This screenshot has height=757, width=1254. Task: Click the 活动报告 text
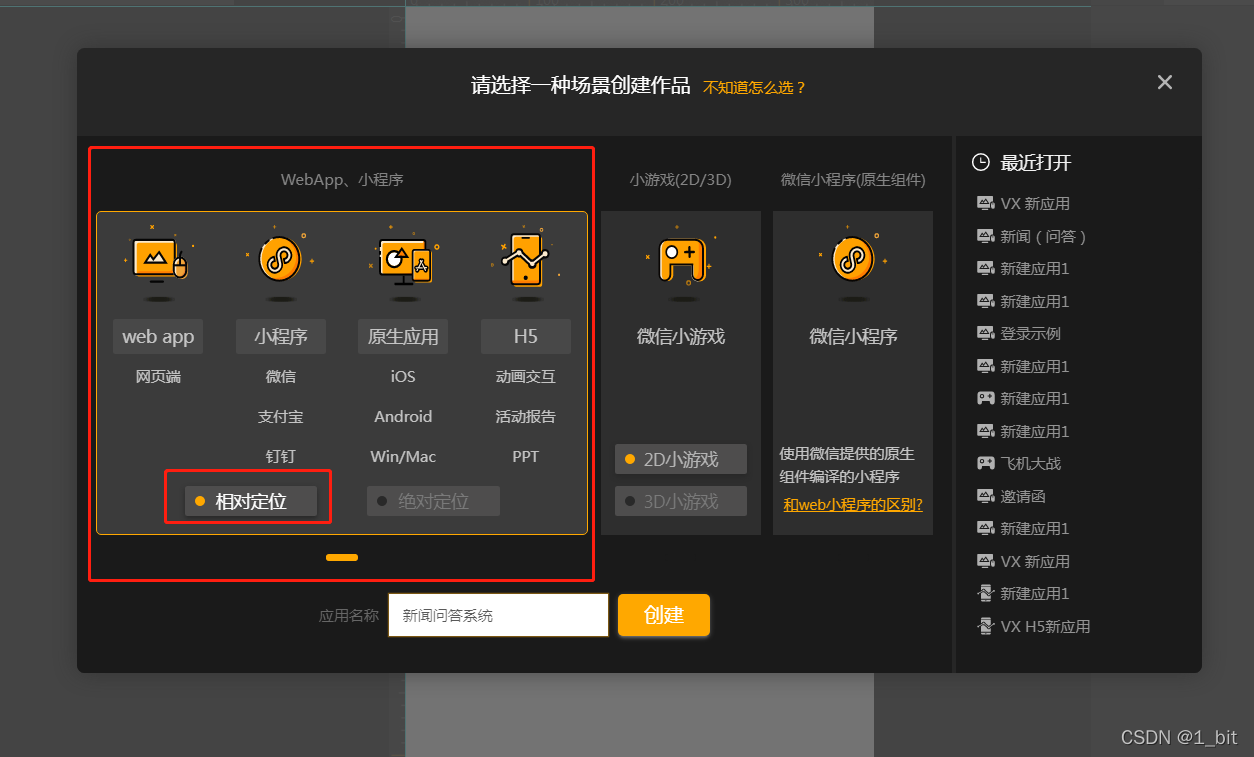[526, 417]
